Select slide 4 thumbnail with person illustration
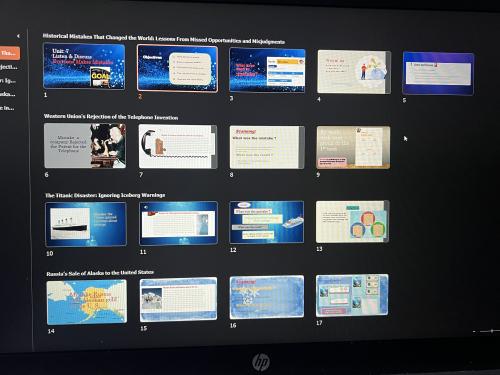The image size is (500, 375). click(x=354, y=72)
